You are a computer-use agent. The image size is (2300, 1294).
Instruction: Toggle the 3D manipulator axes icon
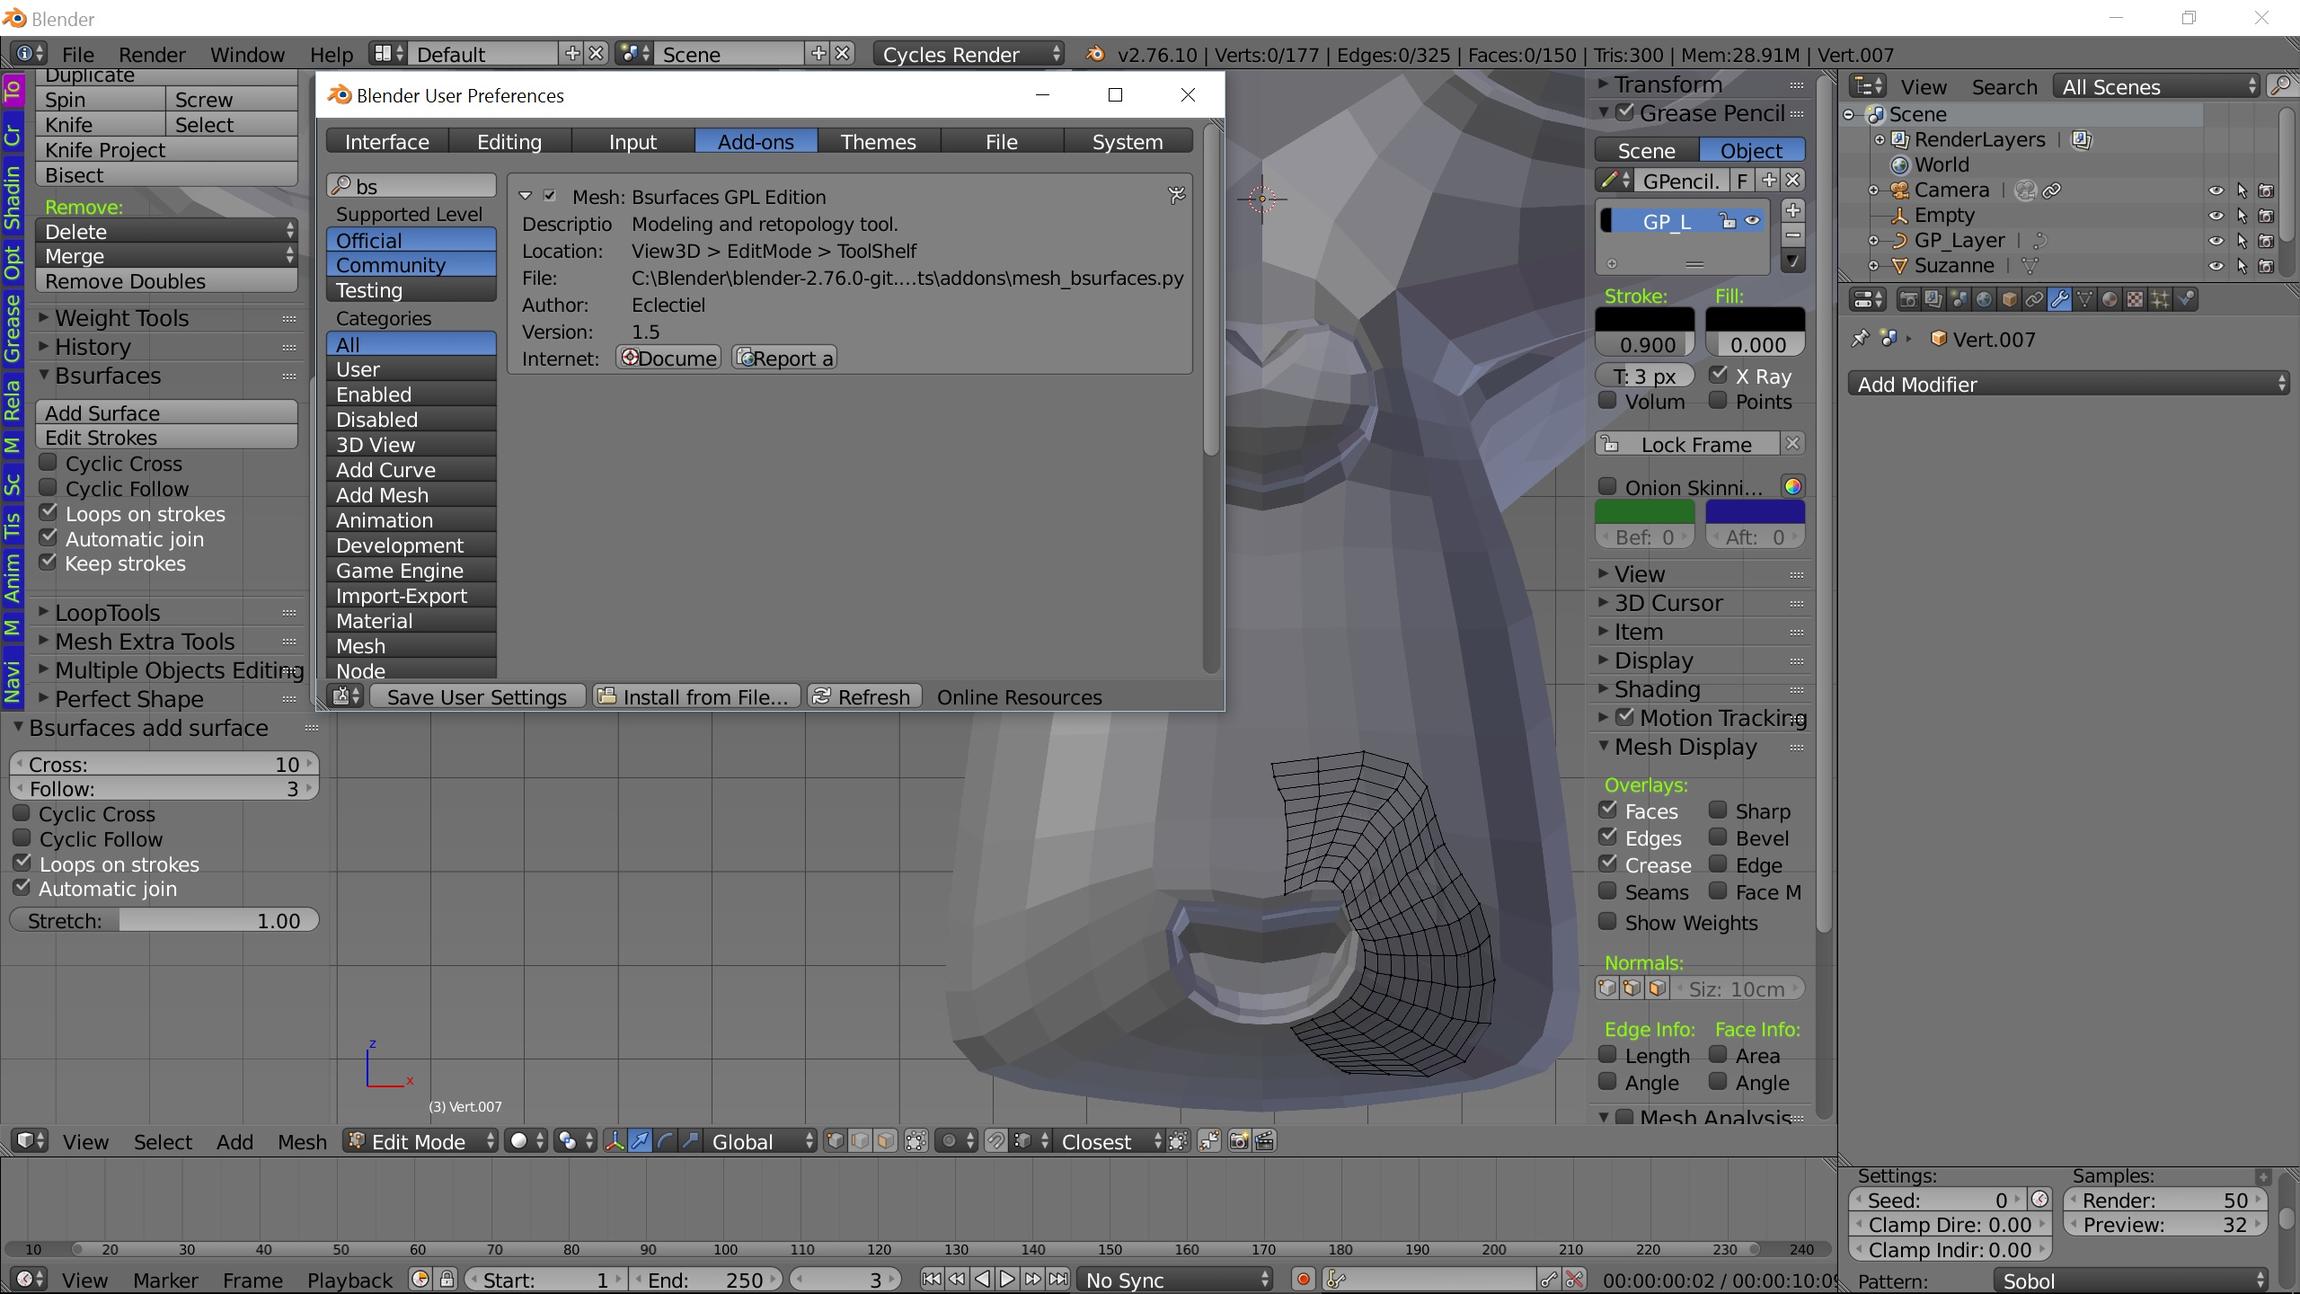click(x=615, y=1141)
